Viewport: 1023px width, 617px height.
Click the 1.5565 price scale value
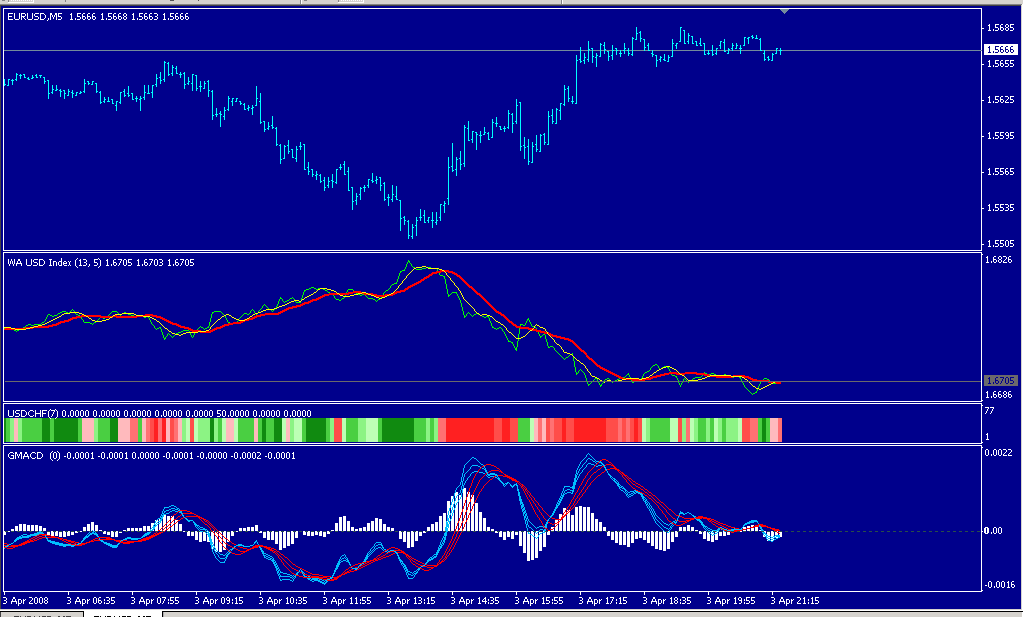click(x=1001, y=172)
